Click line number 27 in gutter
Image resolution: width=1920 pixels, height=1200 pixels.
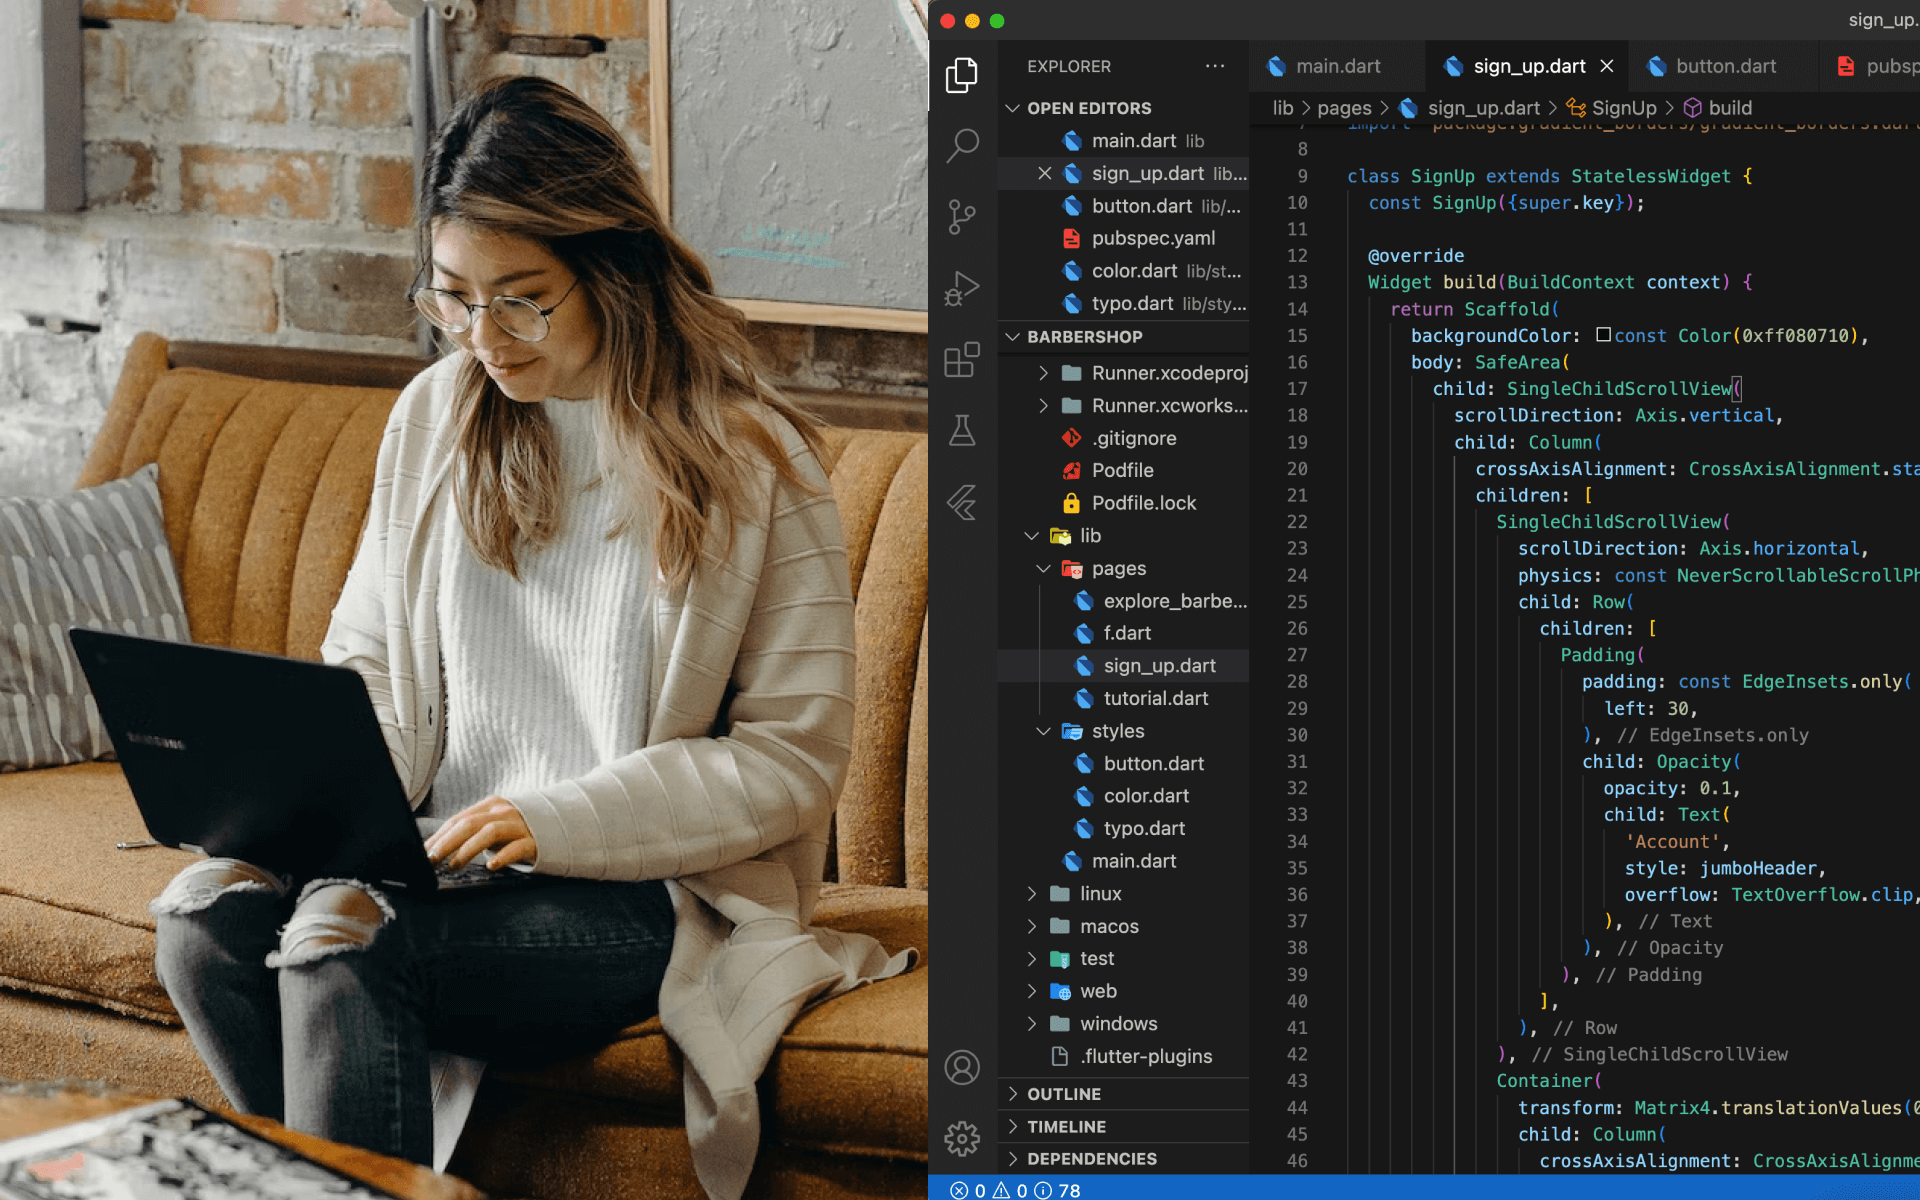tap(1297, 655)
